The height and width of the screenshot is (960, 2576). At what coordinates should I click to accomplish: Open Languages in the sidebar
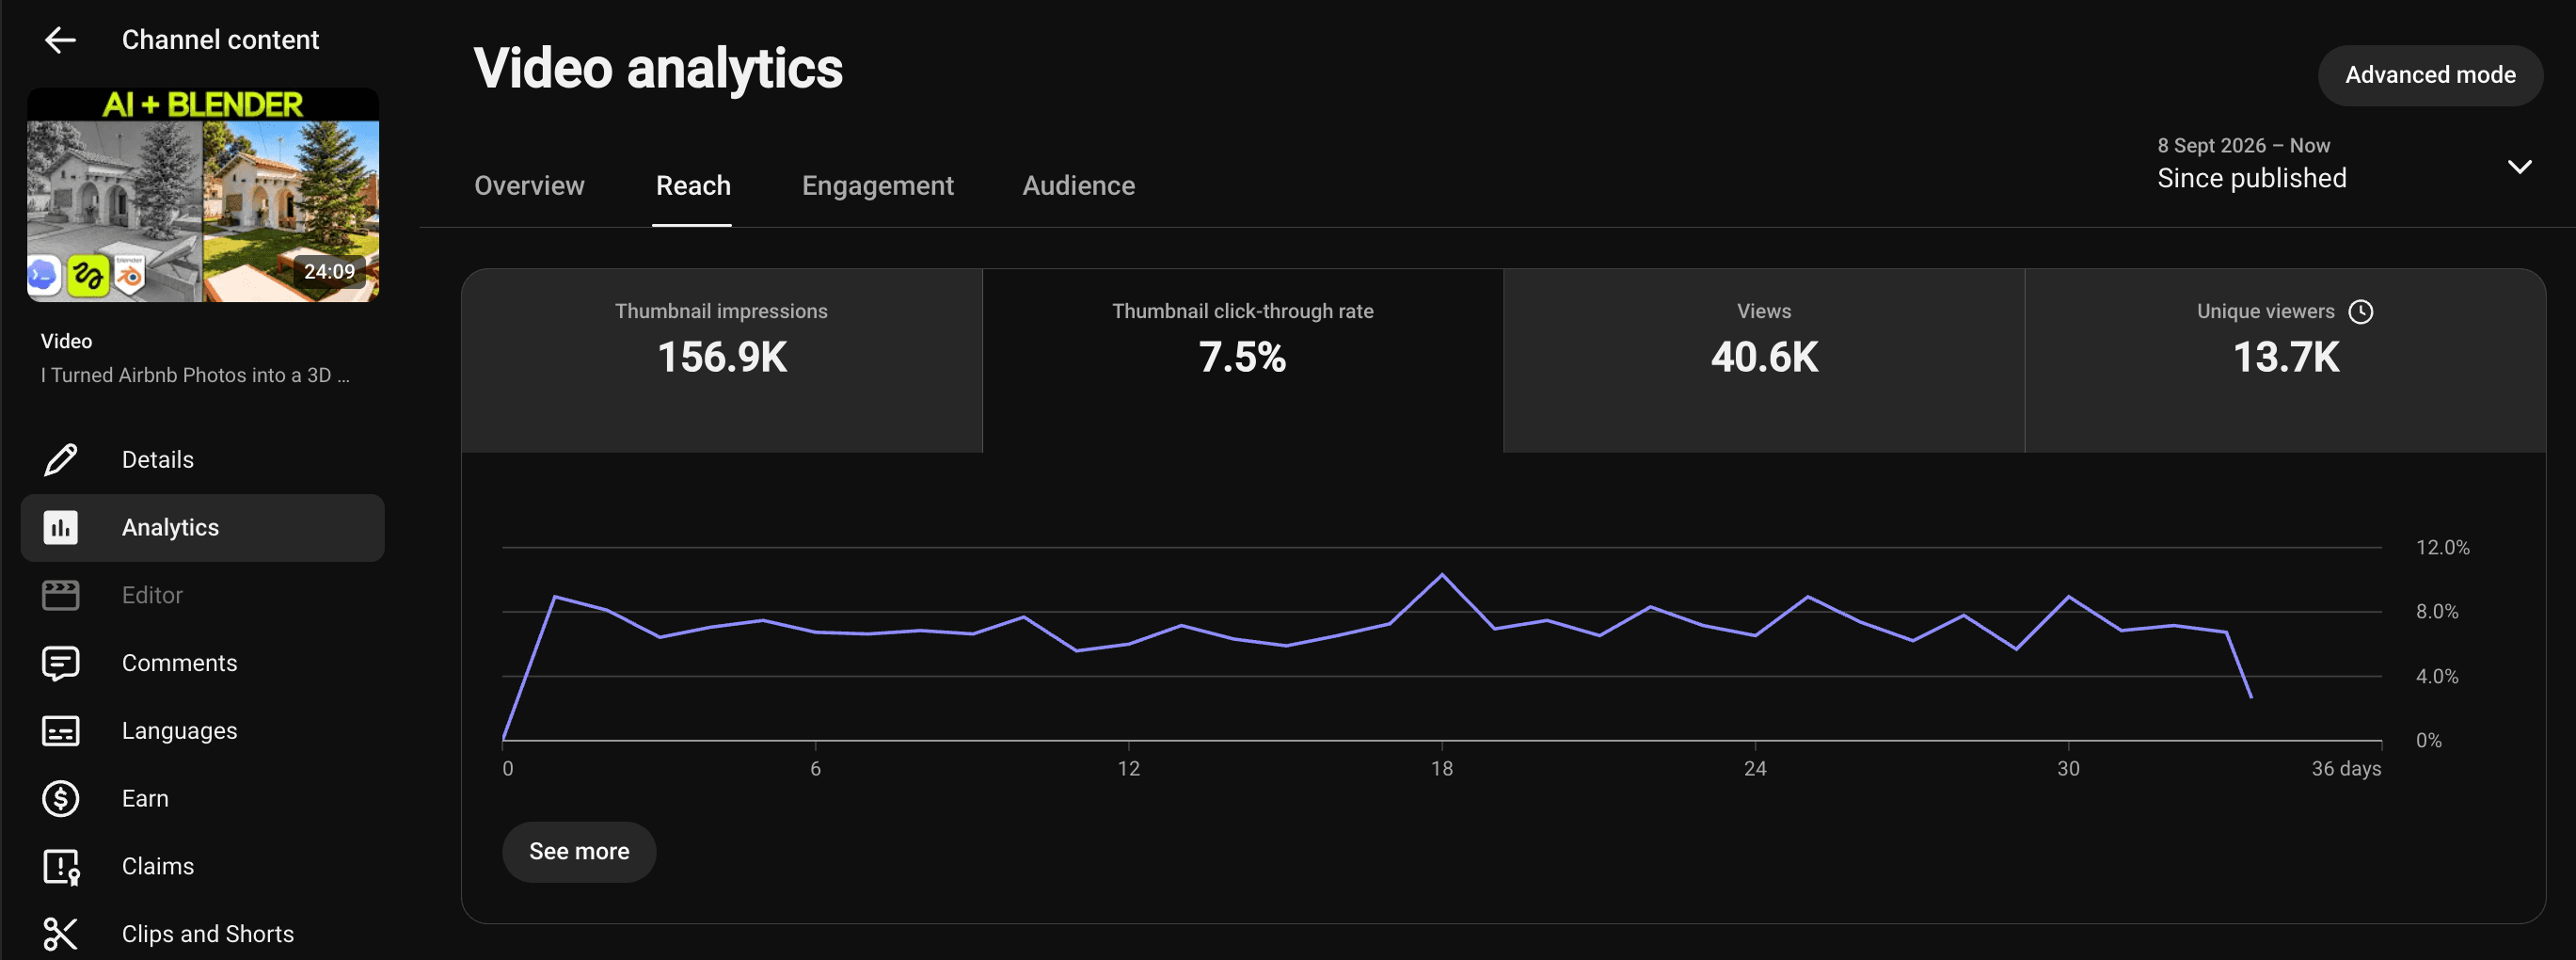(x=203, y=731)
